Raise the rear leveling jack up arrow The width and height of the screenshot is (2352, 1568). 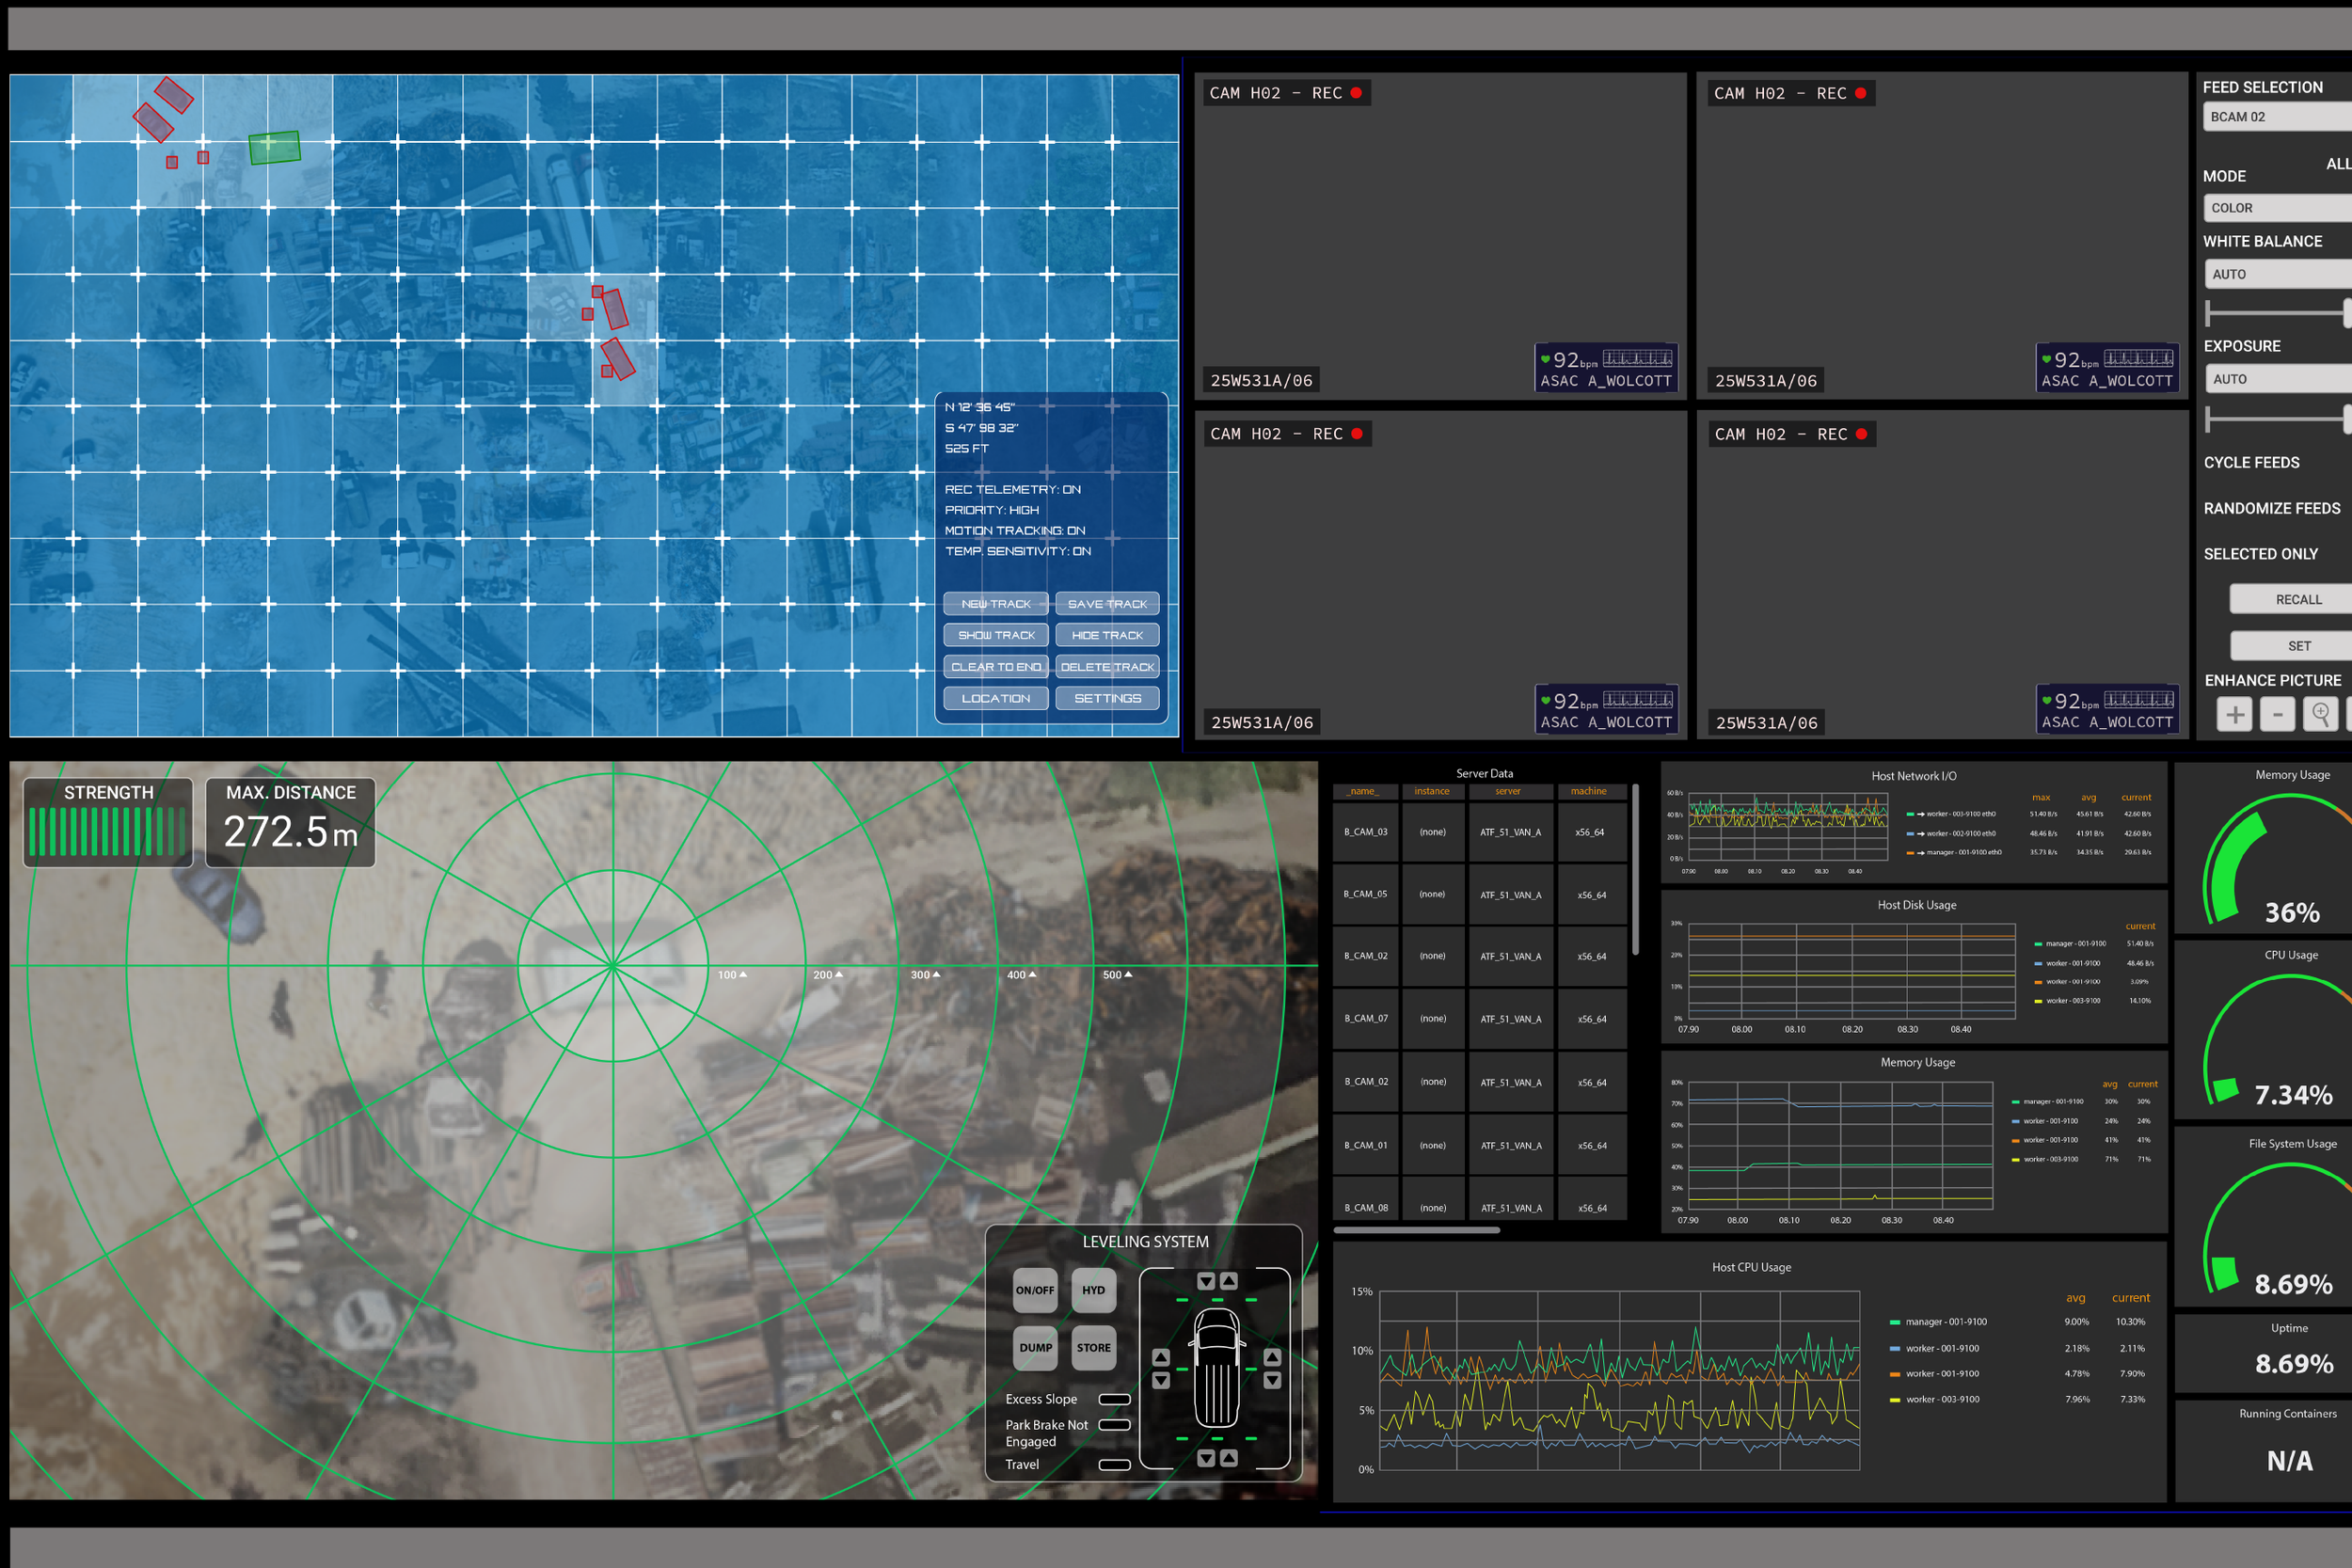(x=1229, y=1458)
